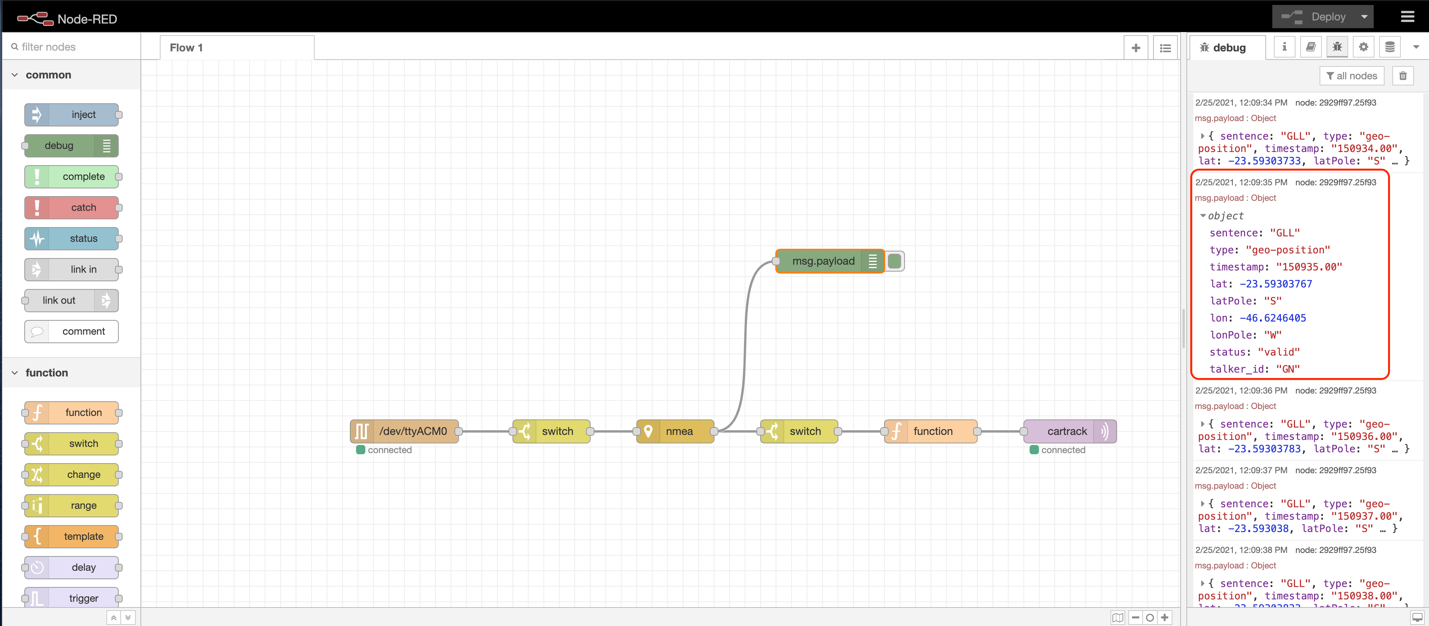1429x626 pixels.
Task: Expand the debug object with timestamp 150937.00
Action: tap(1202, 504)
